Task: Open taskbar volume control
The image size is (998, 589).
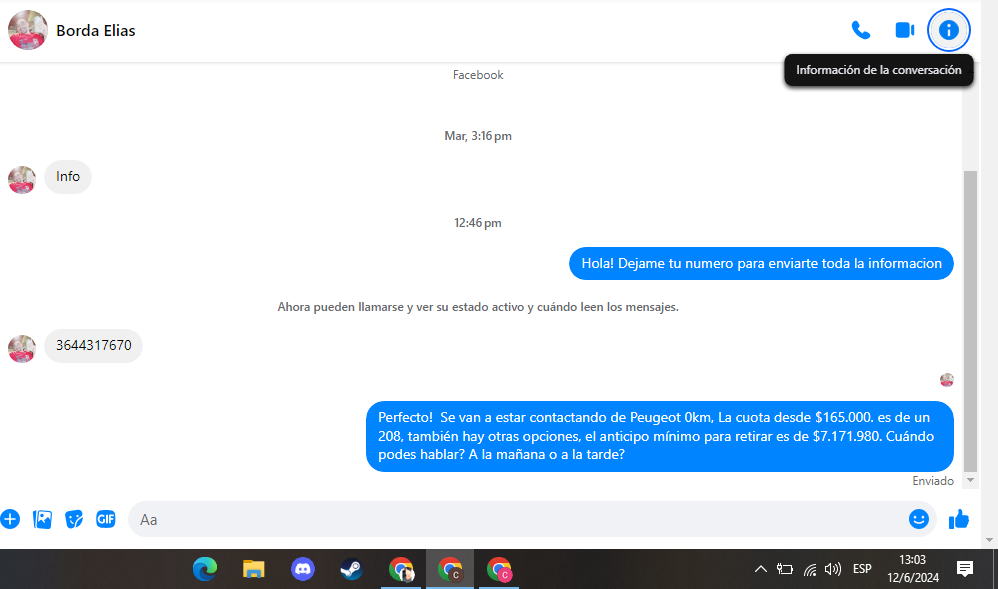Action: [x=833, y=569]
